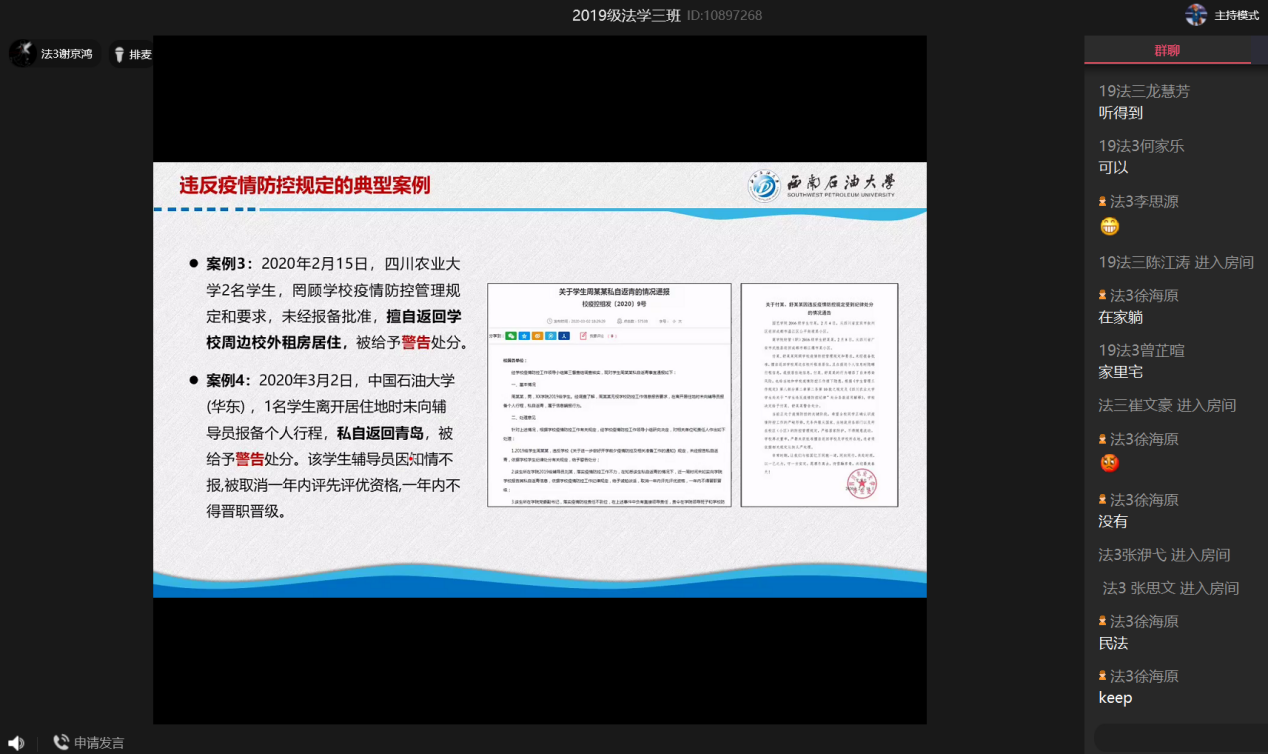Click the badge icon above the angry emoji
1268x754 pixels.
pyautogui.click(x=1103, y=439)
